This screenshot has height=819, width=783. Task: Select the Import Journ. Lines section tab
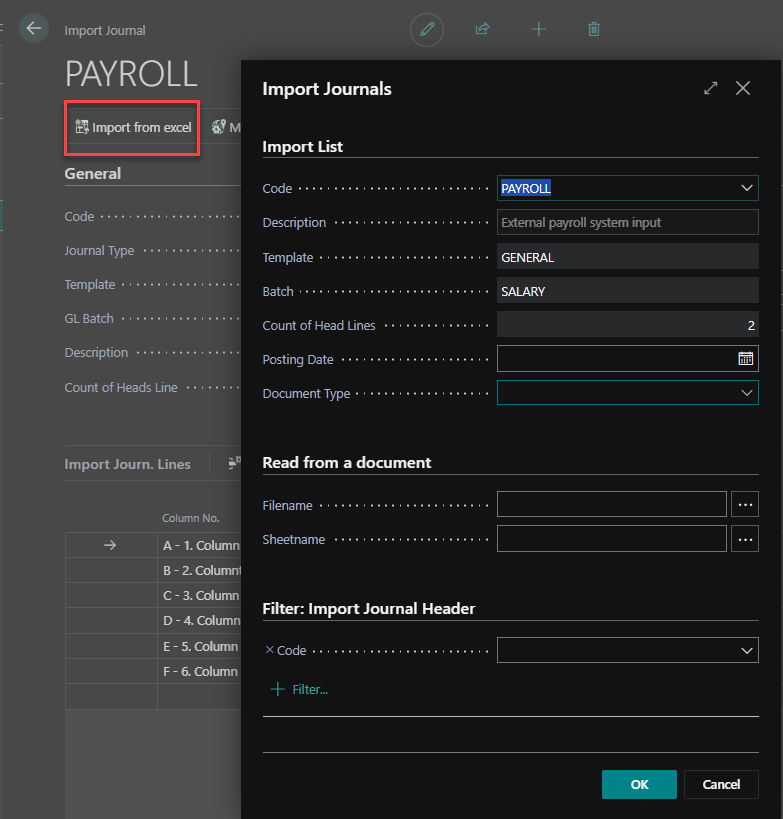pos(127,464)
